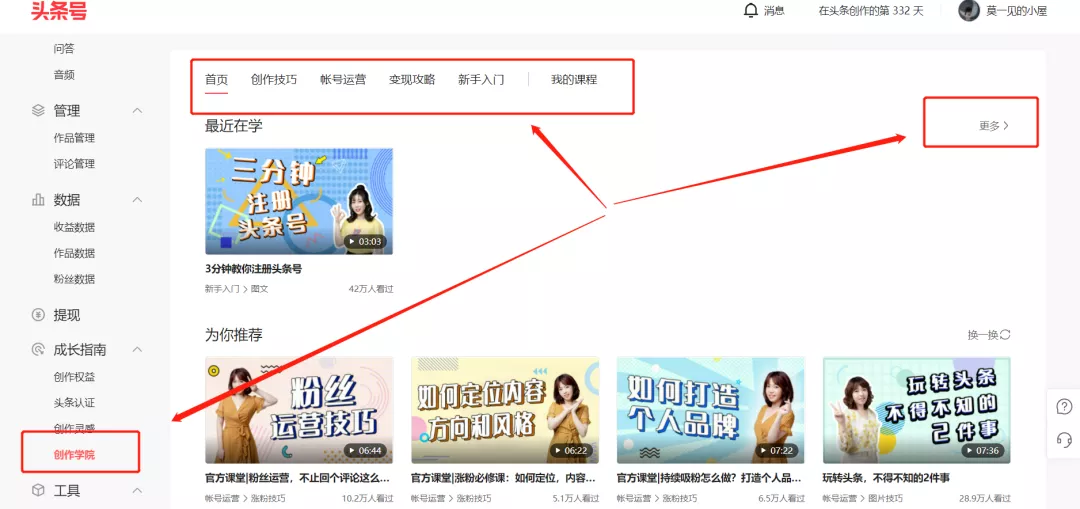Image resolution: width=1080 pixels, height=509 pixels.
Task: Click the 头条号 logo
Action: coord(59,11)
